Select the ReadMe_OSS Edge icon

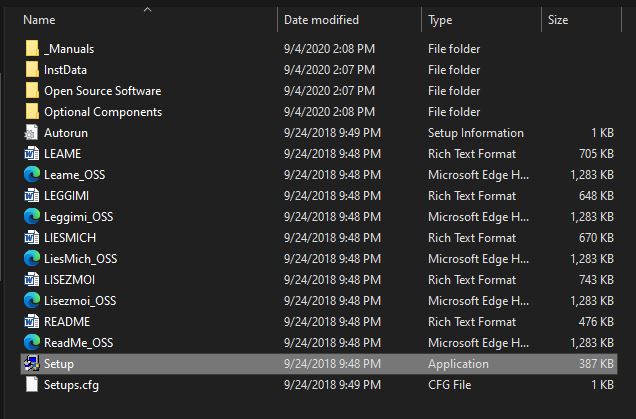[x=32, y=343]
